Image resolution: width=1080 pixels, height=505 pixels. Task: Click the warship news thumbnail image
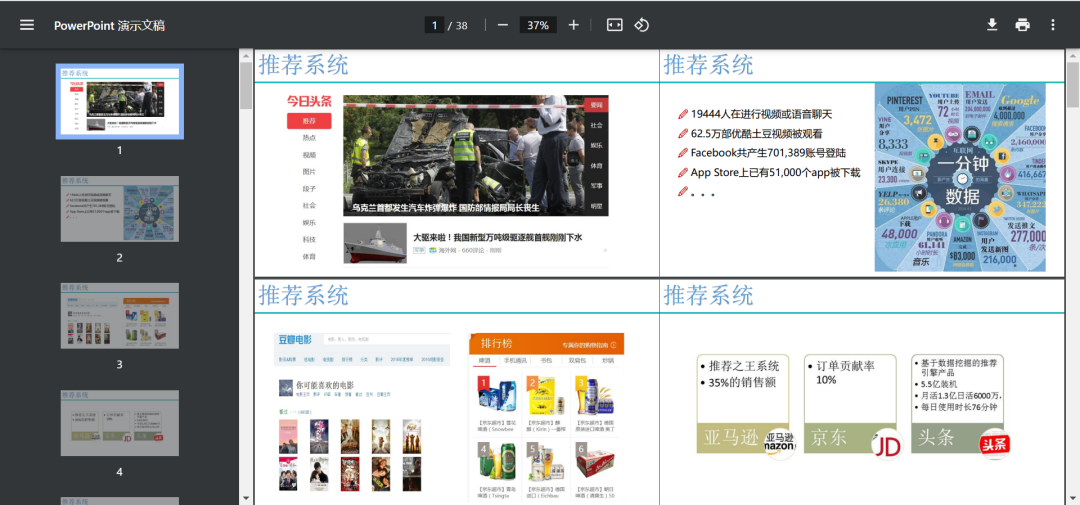pos(375,243)
